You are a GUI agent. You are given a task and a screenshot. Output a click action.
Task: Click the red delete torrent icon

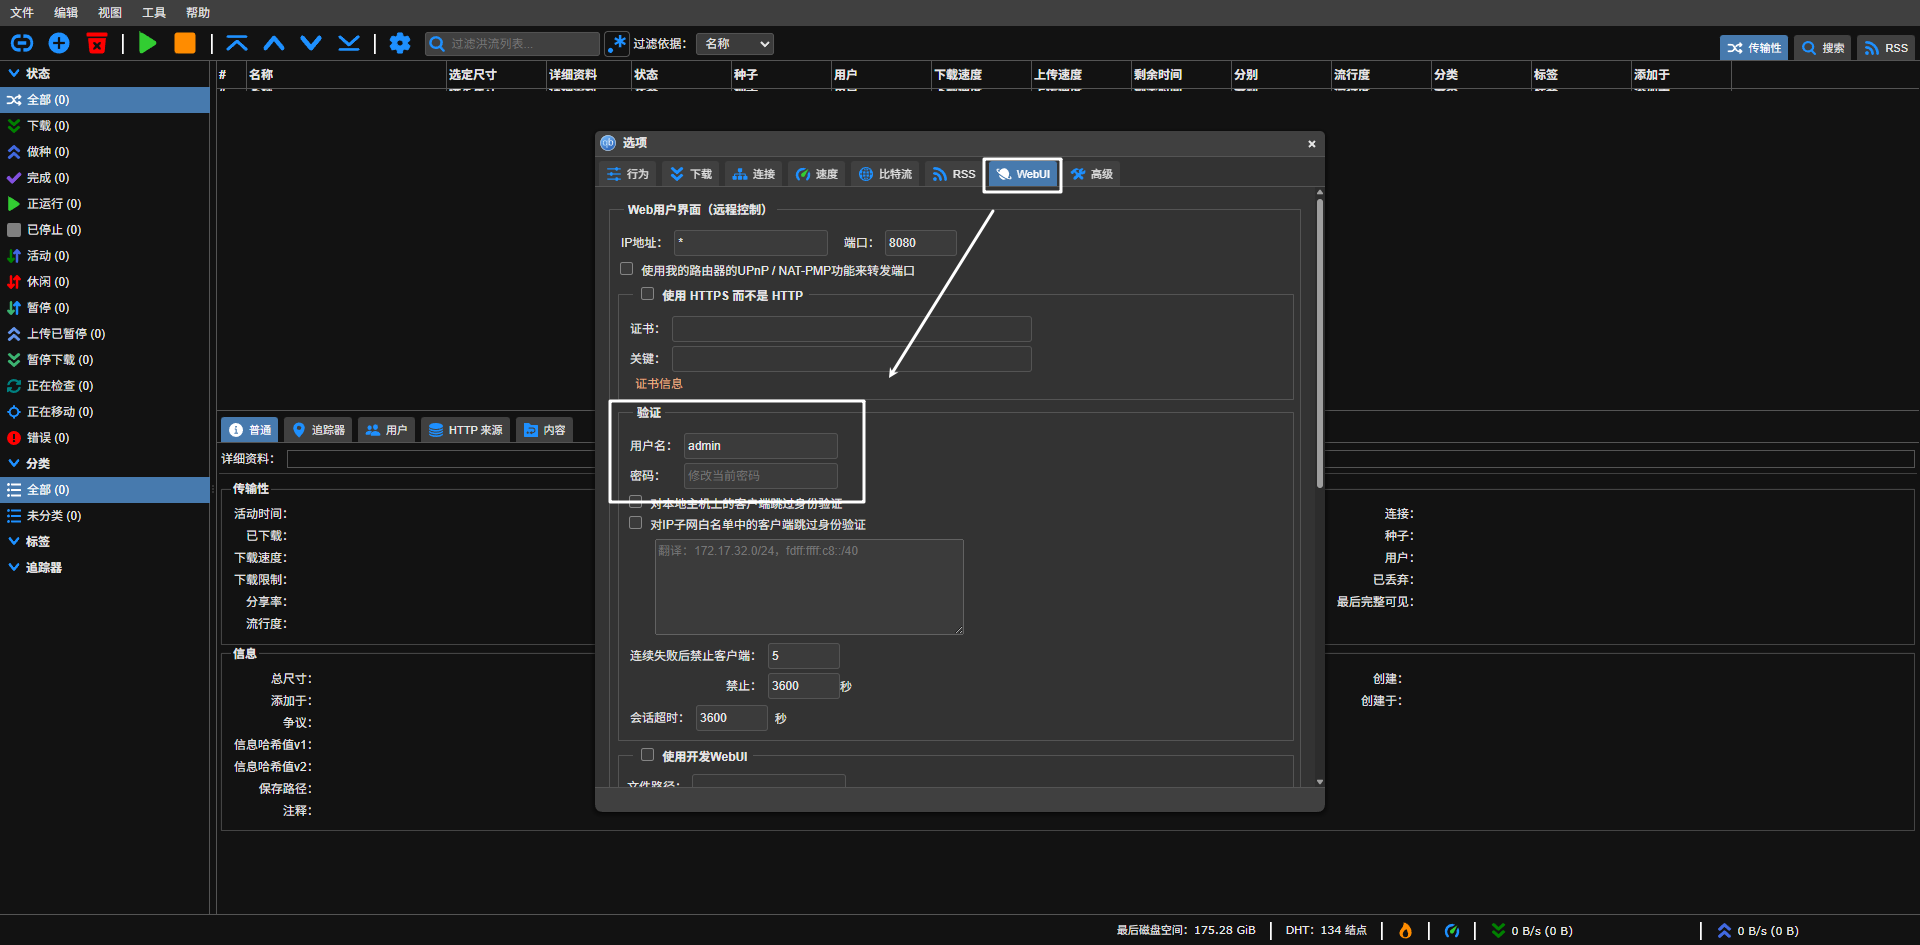tap(97, 43)
